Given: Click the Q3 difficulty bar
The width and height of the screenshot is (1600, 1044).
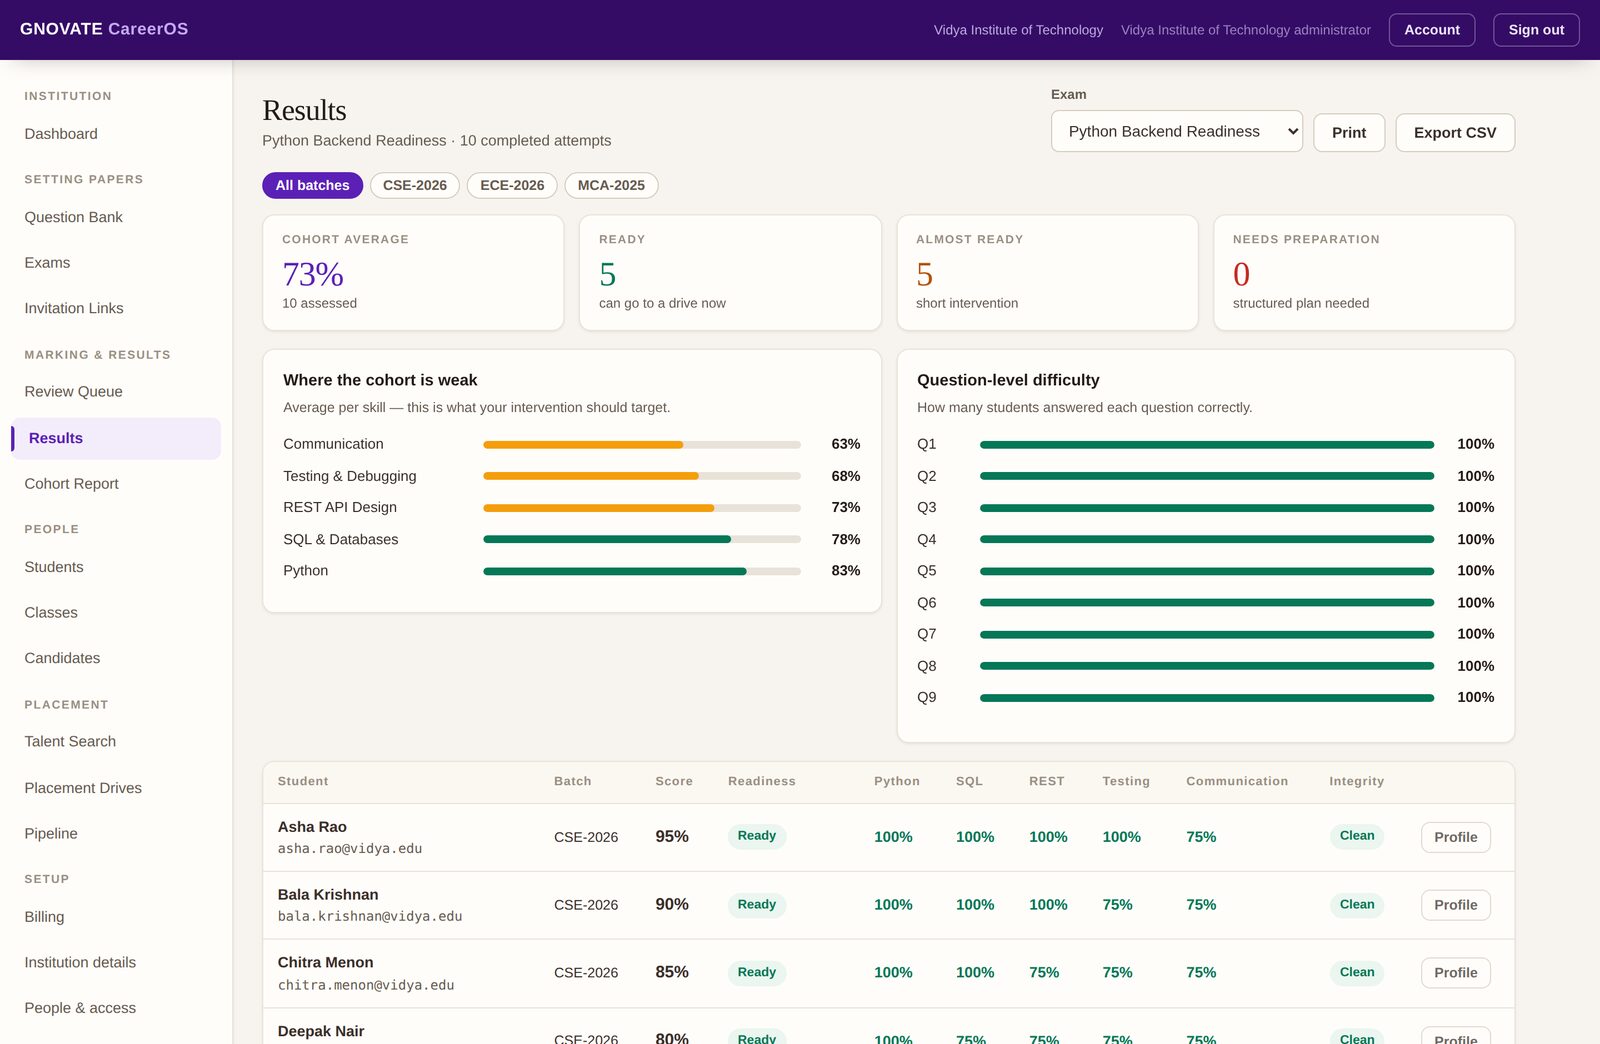Looking at the screenshot, I should (1207, 508).
